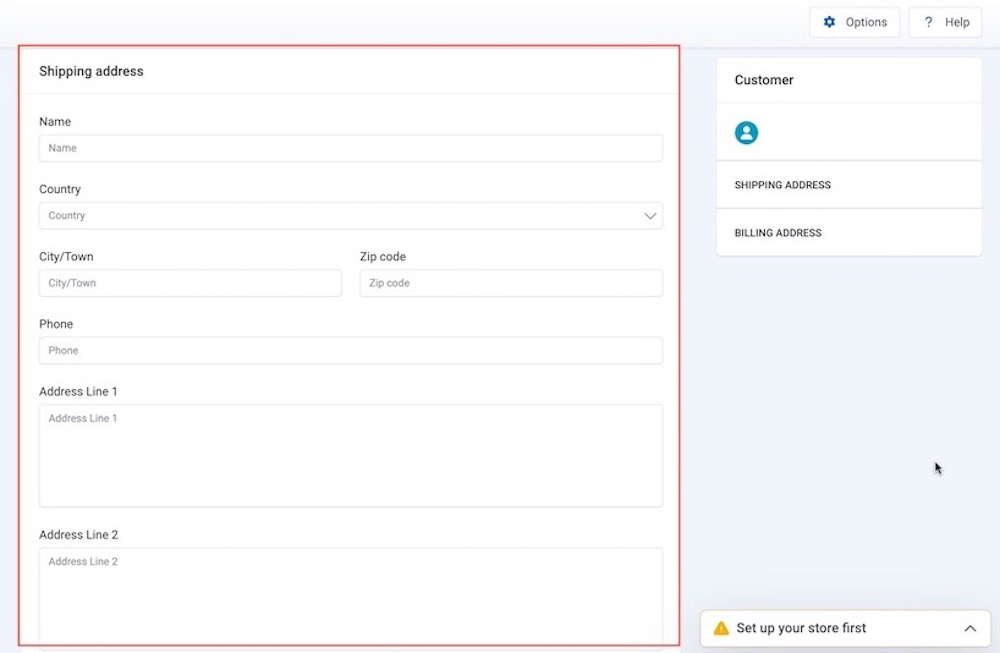This screenshot has height=653, width=1000.
Task: Click inside Address Line 1 textarea
Action: (x=350, y=455)
